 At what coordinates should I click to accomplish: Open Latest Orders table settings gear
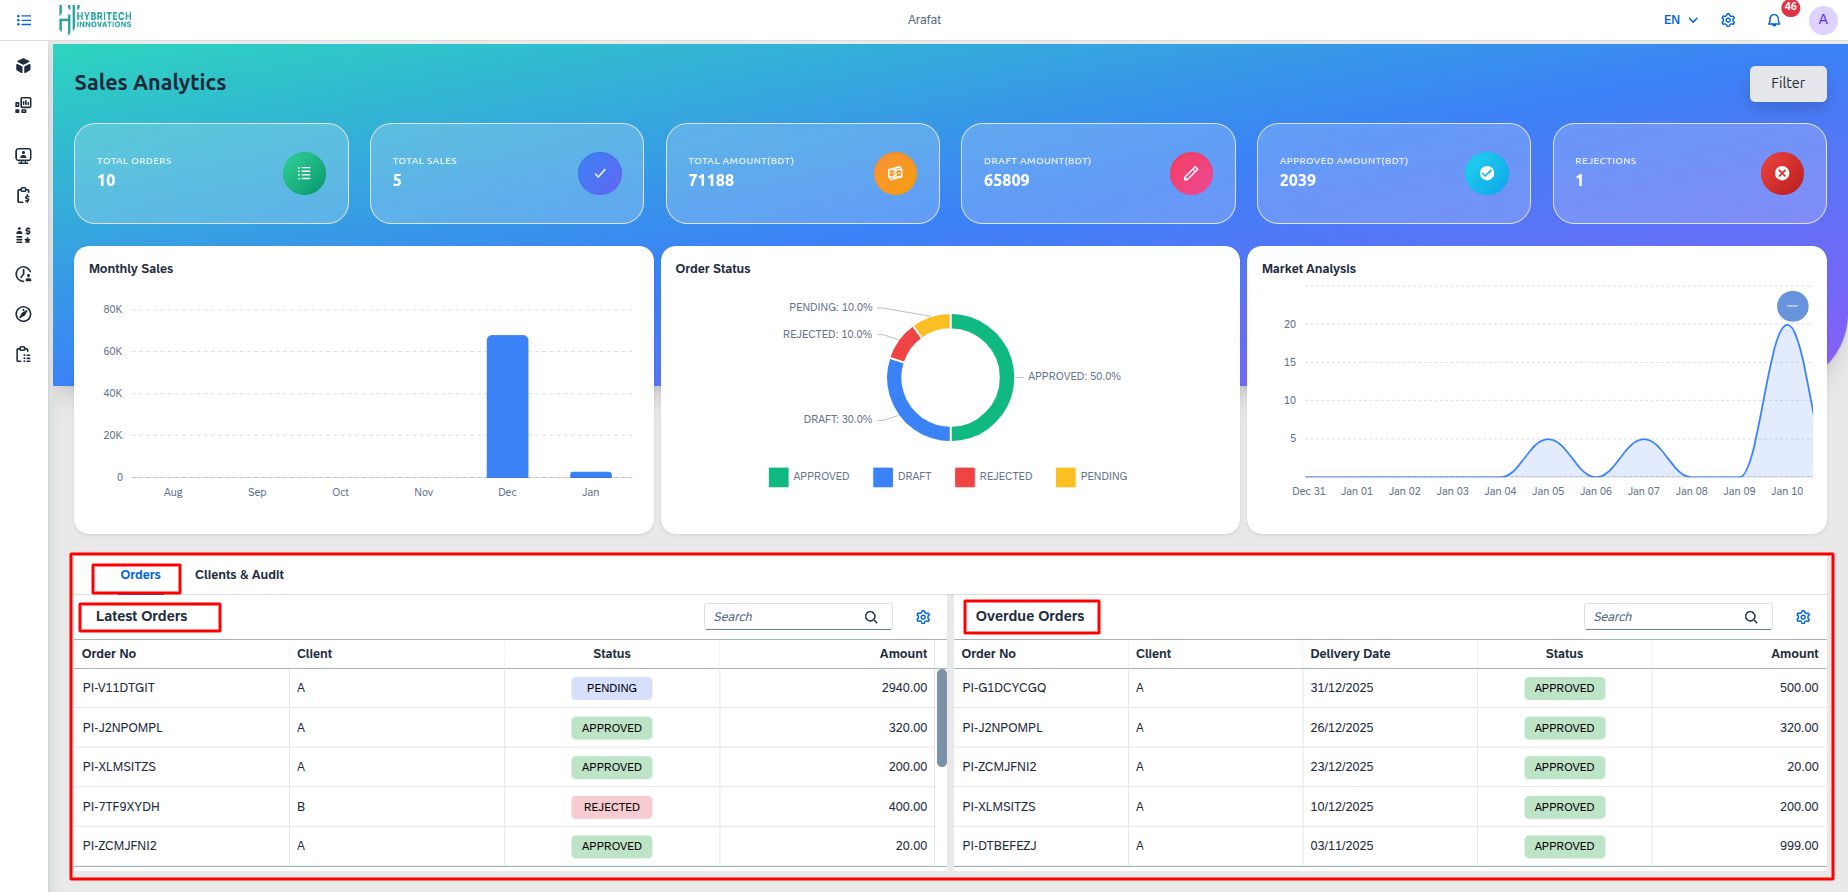[923, 617]
